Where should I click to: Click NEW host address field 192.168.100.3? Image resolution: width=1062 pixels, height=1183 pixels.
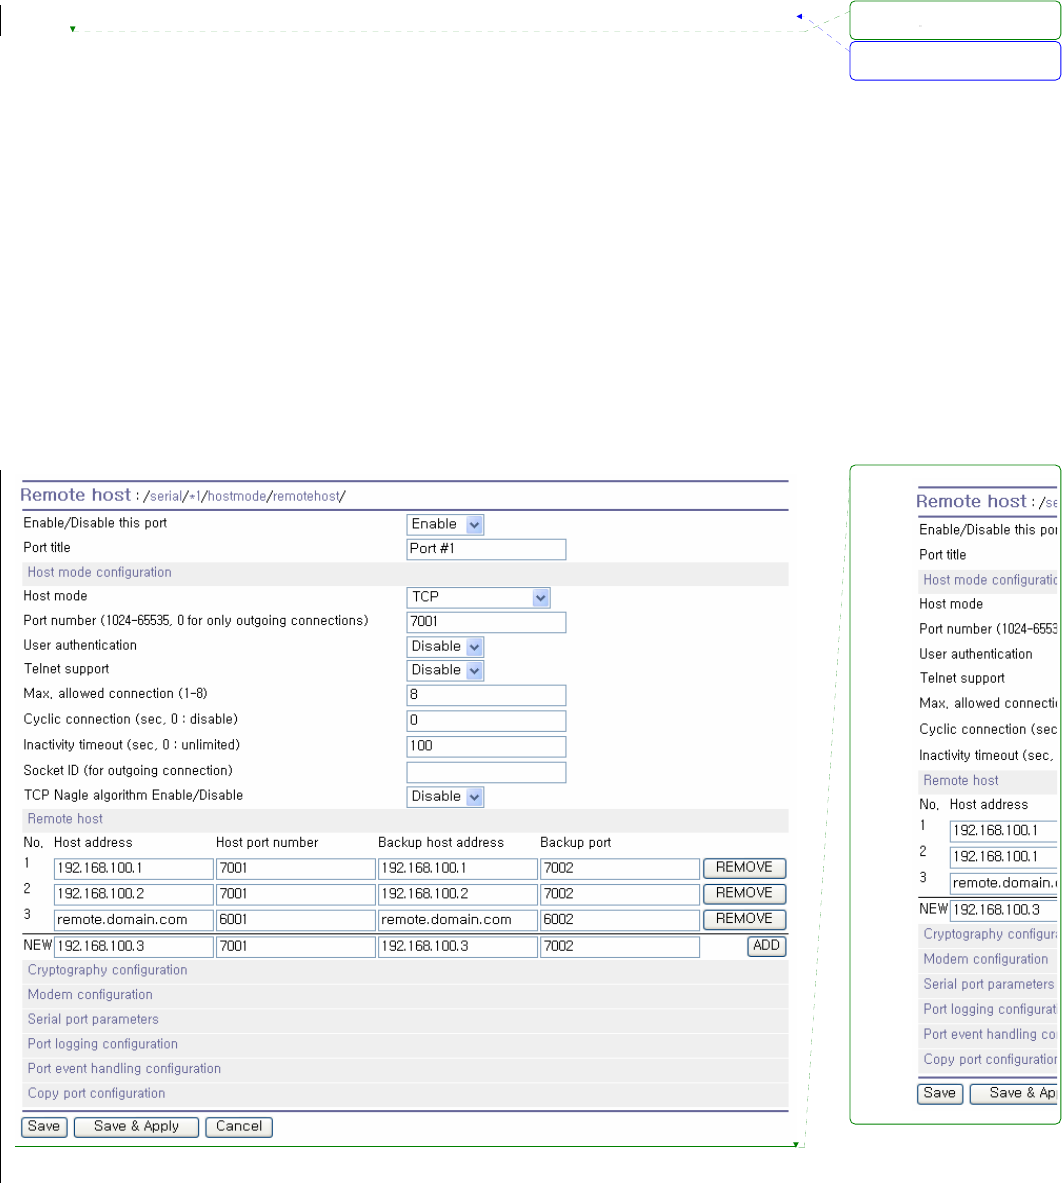coord(134,946)
